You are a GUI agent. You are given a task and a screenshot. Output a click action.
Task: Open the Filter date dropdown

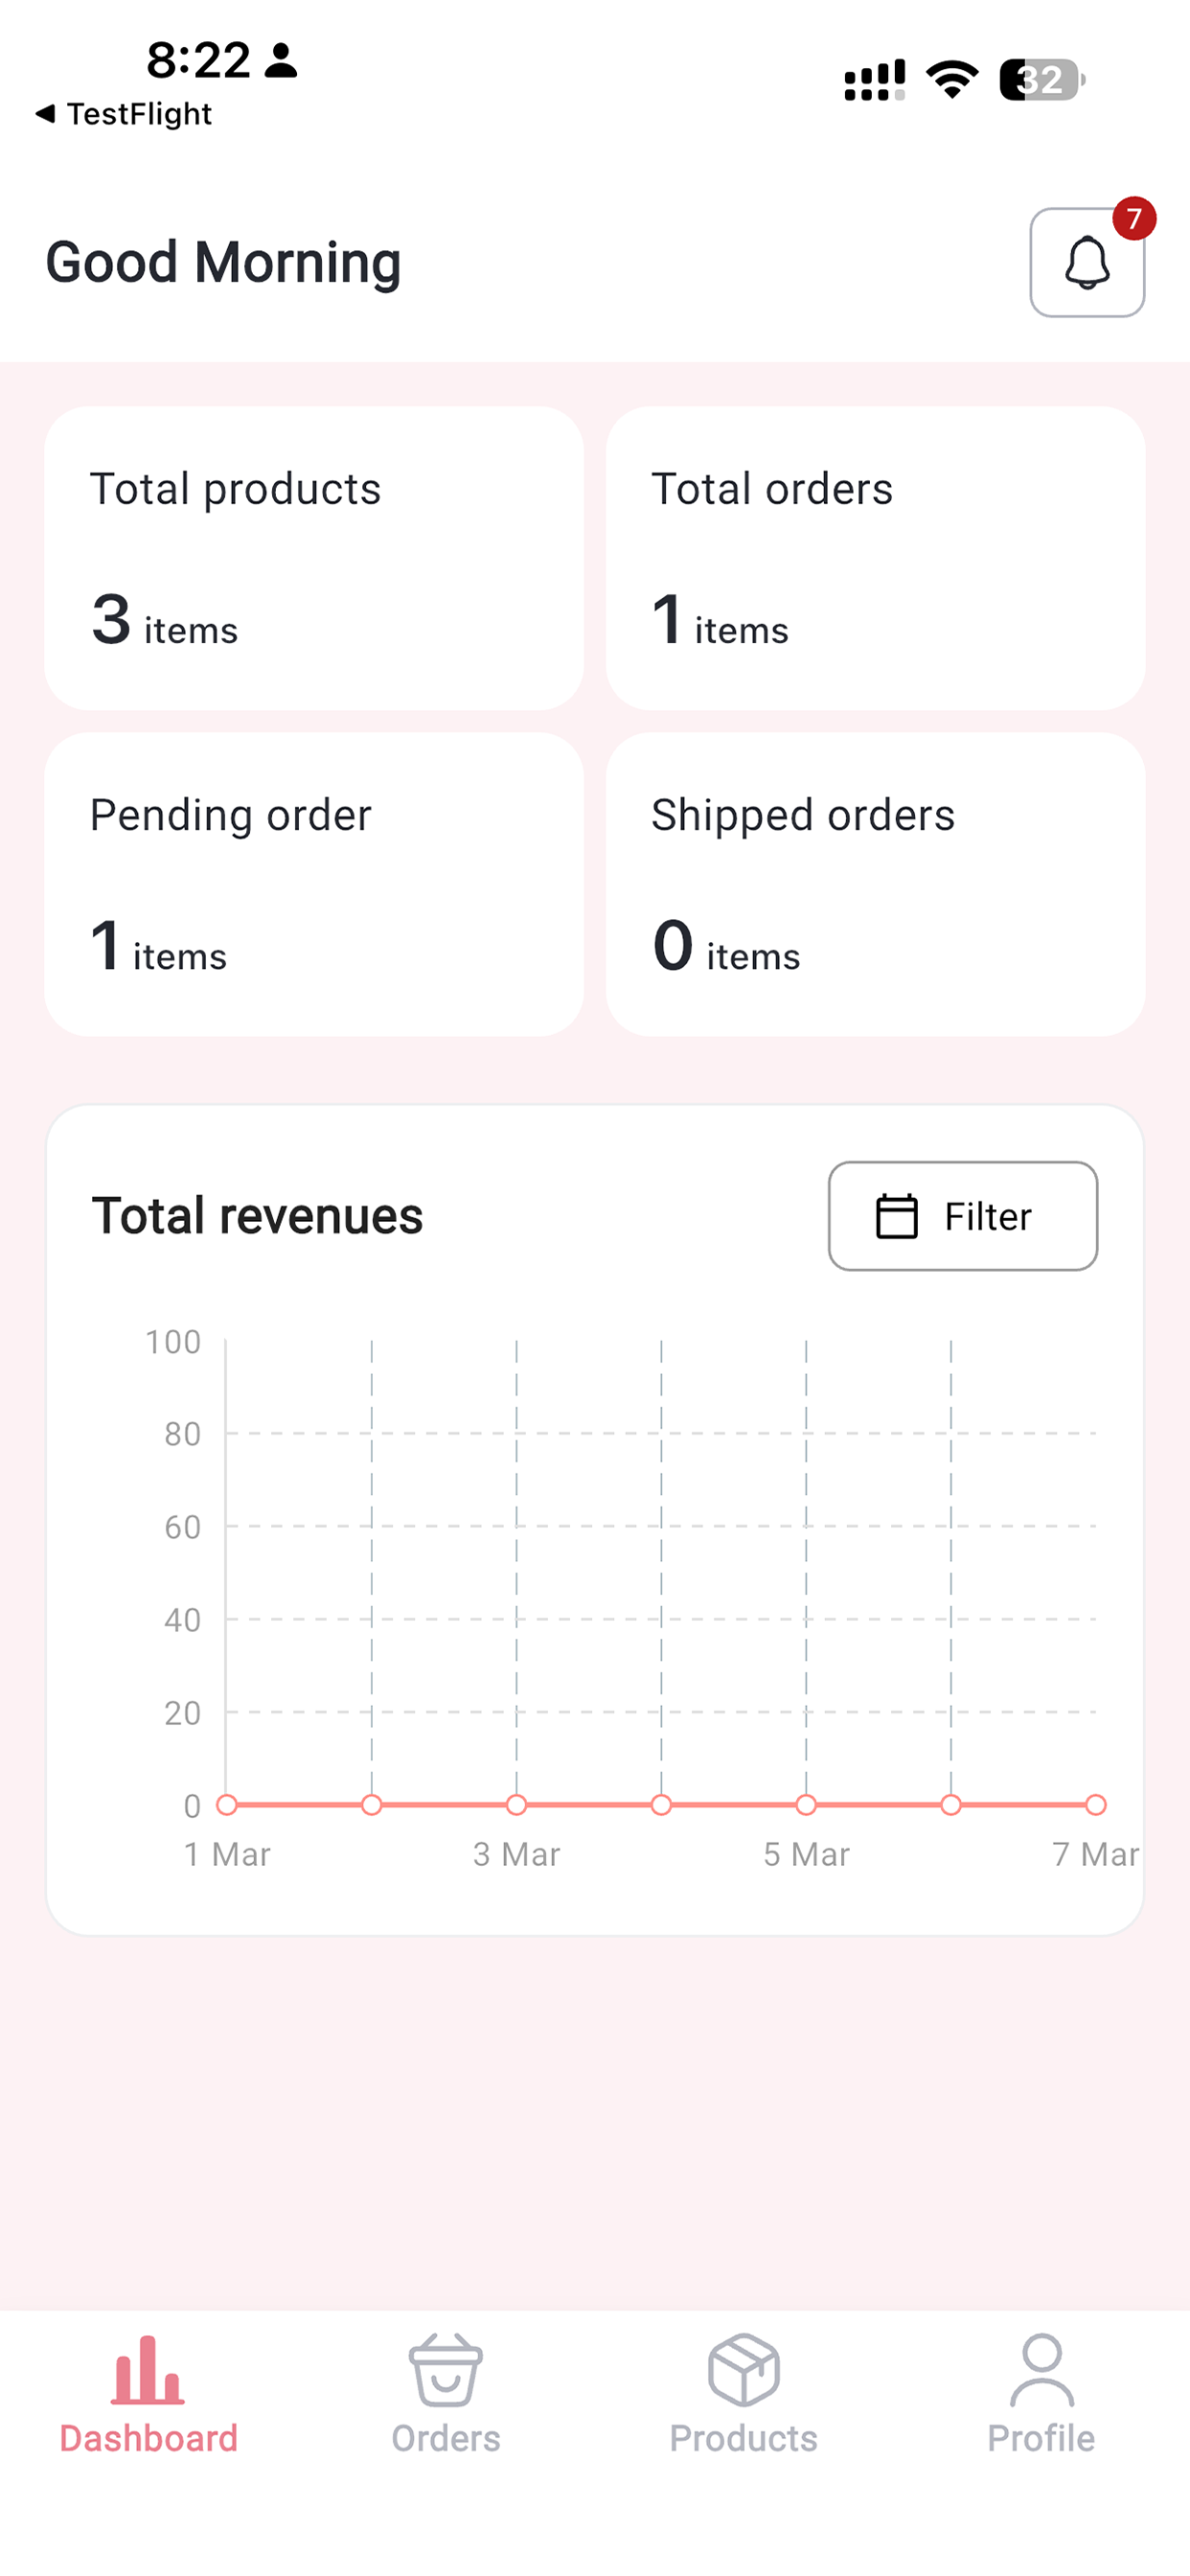coord(962,1216)
